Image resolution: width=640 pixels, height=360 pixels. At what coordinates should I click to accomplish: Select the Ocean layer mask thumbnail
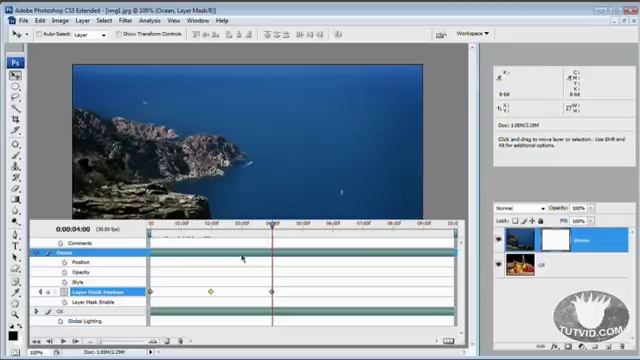555,240
